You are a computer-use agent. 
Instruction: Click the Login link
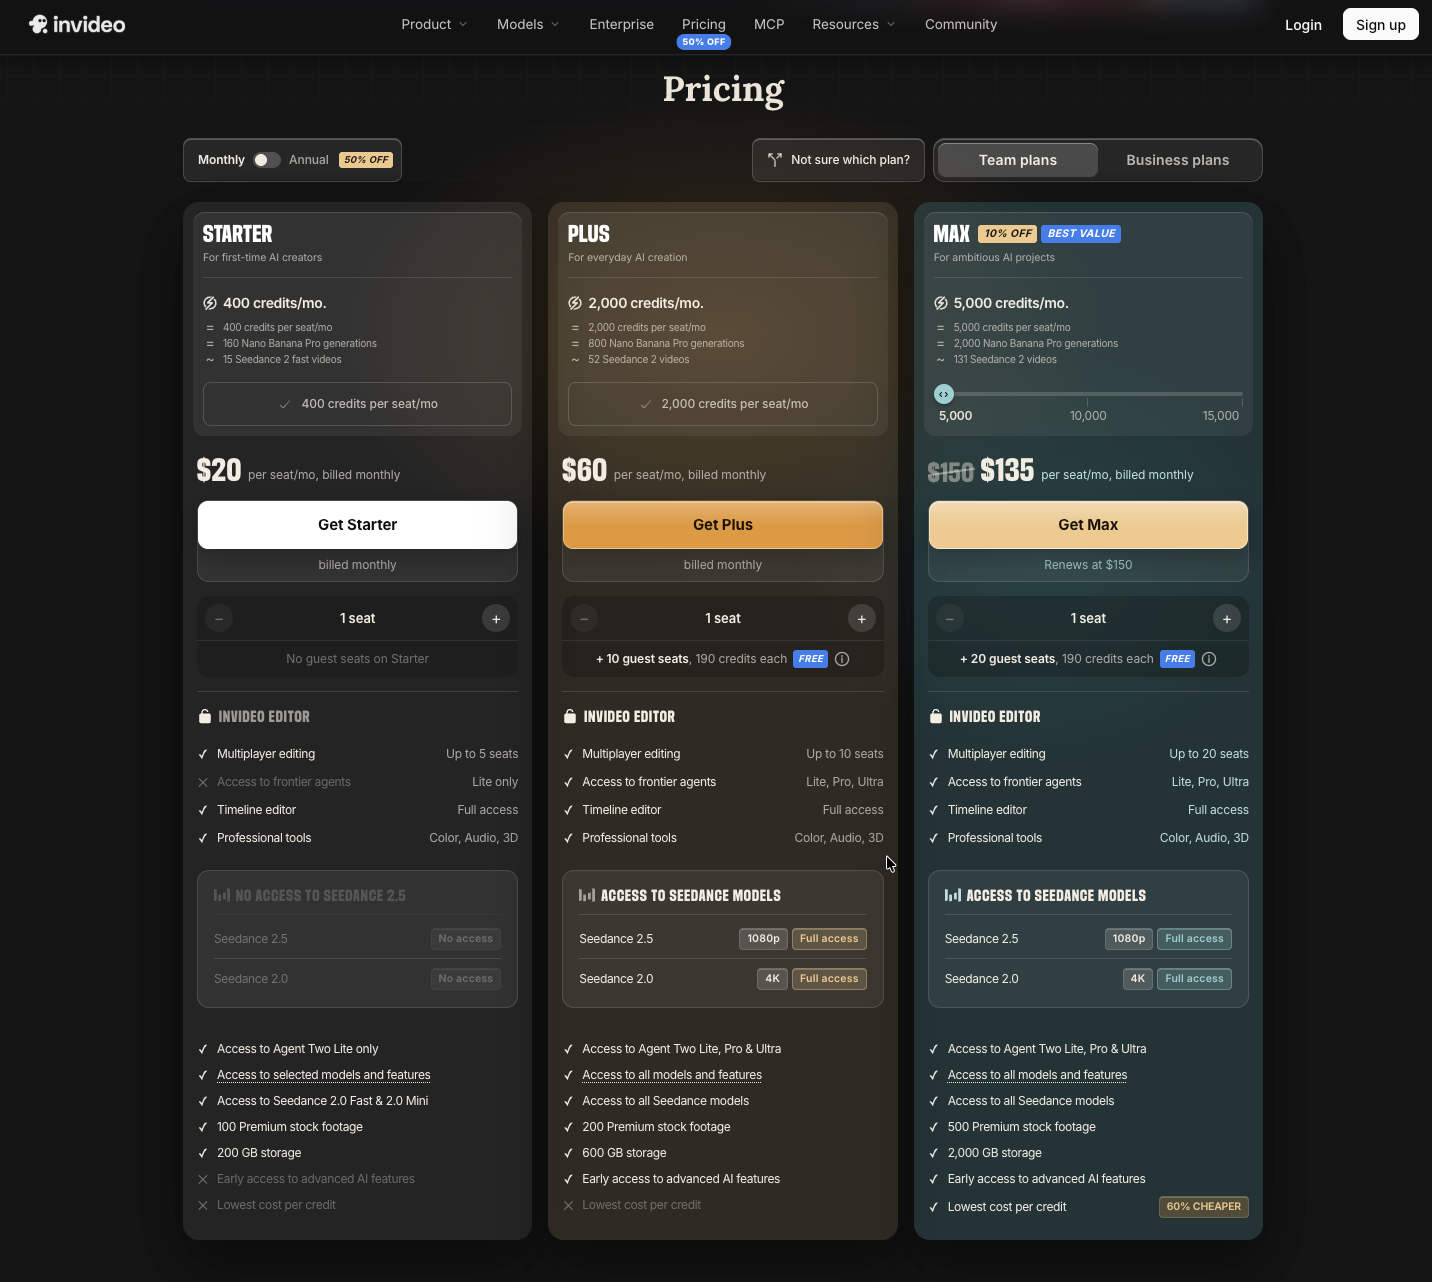tap(1303, 25)
